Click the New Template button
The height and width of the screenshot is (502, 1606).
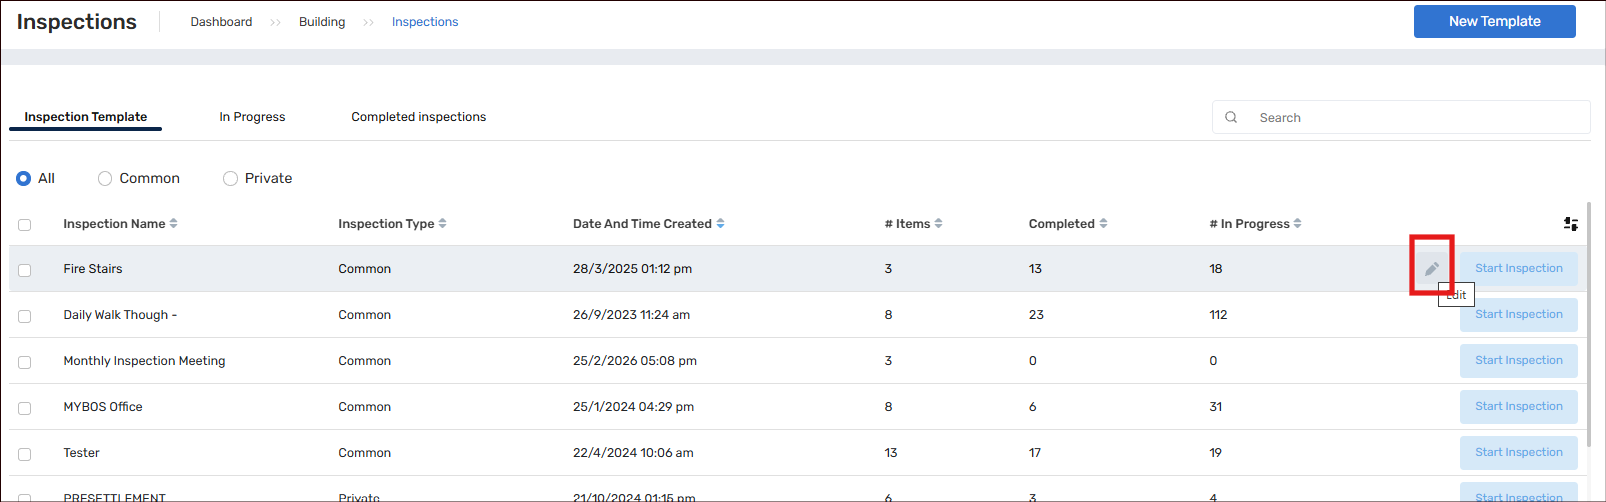pos(1494,21)
